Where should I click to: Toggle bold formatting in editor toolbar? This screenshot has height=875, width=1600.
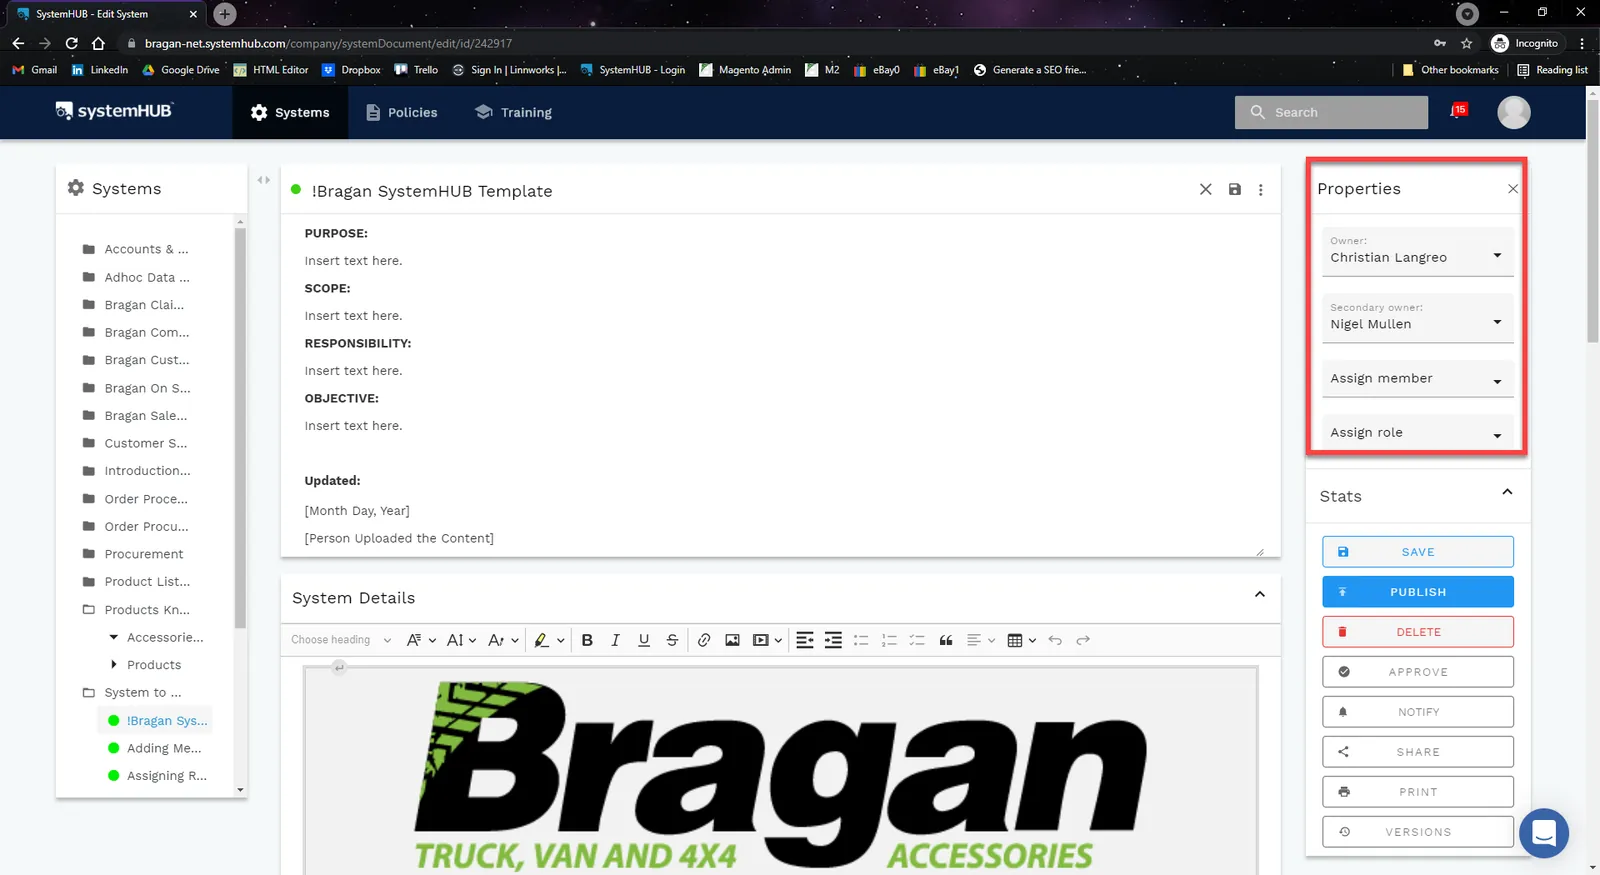587,640
